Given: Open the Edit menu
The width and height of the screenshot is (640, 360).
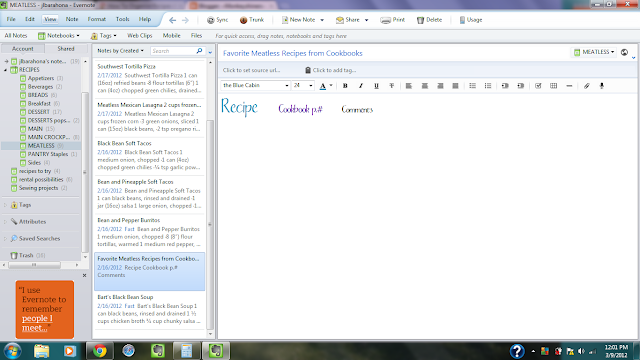Looking at the screenshot, I should tap(30, 19).
